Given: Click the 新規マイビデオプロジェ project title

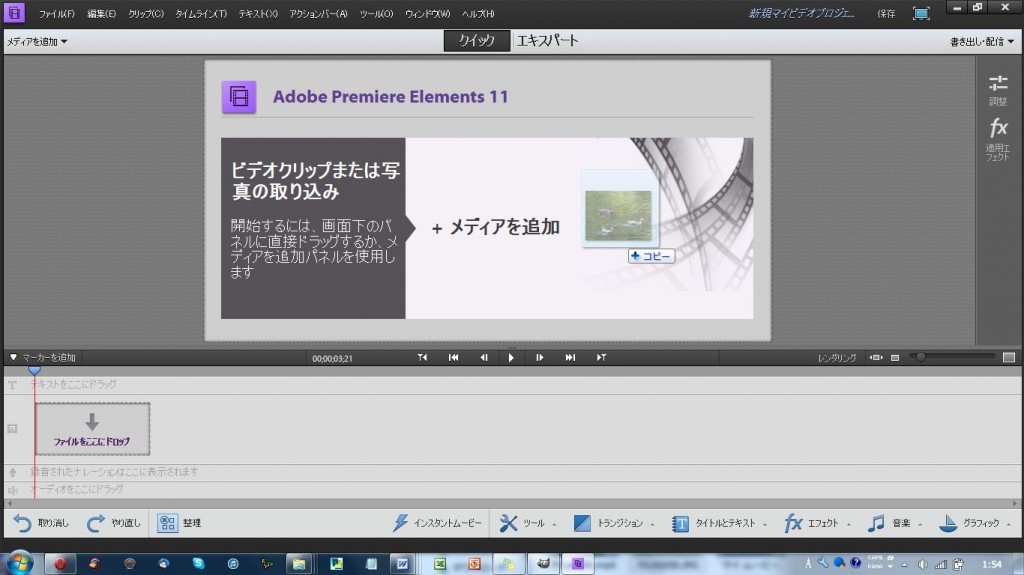Looking at the screenshot, I should 801,13.
